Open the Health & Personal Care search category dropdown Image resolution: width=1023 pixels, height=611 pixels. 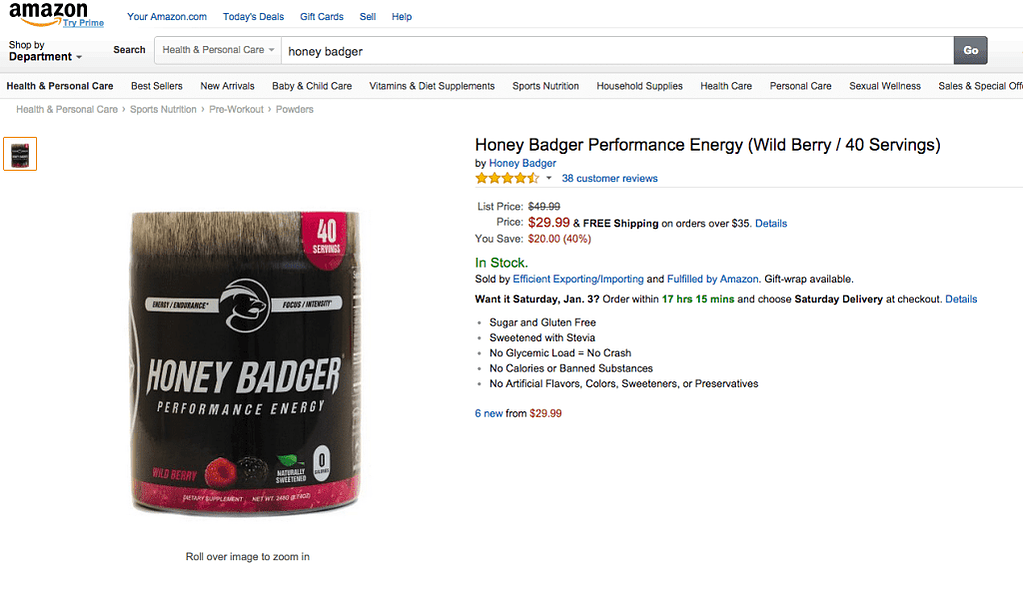coord(218,50)
